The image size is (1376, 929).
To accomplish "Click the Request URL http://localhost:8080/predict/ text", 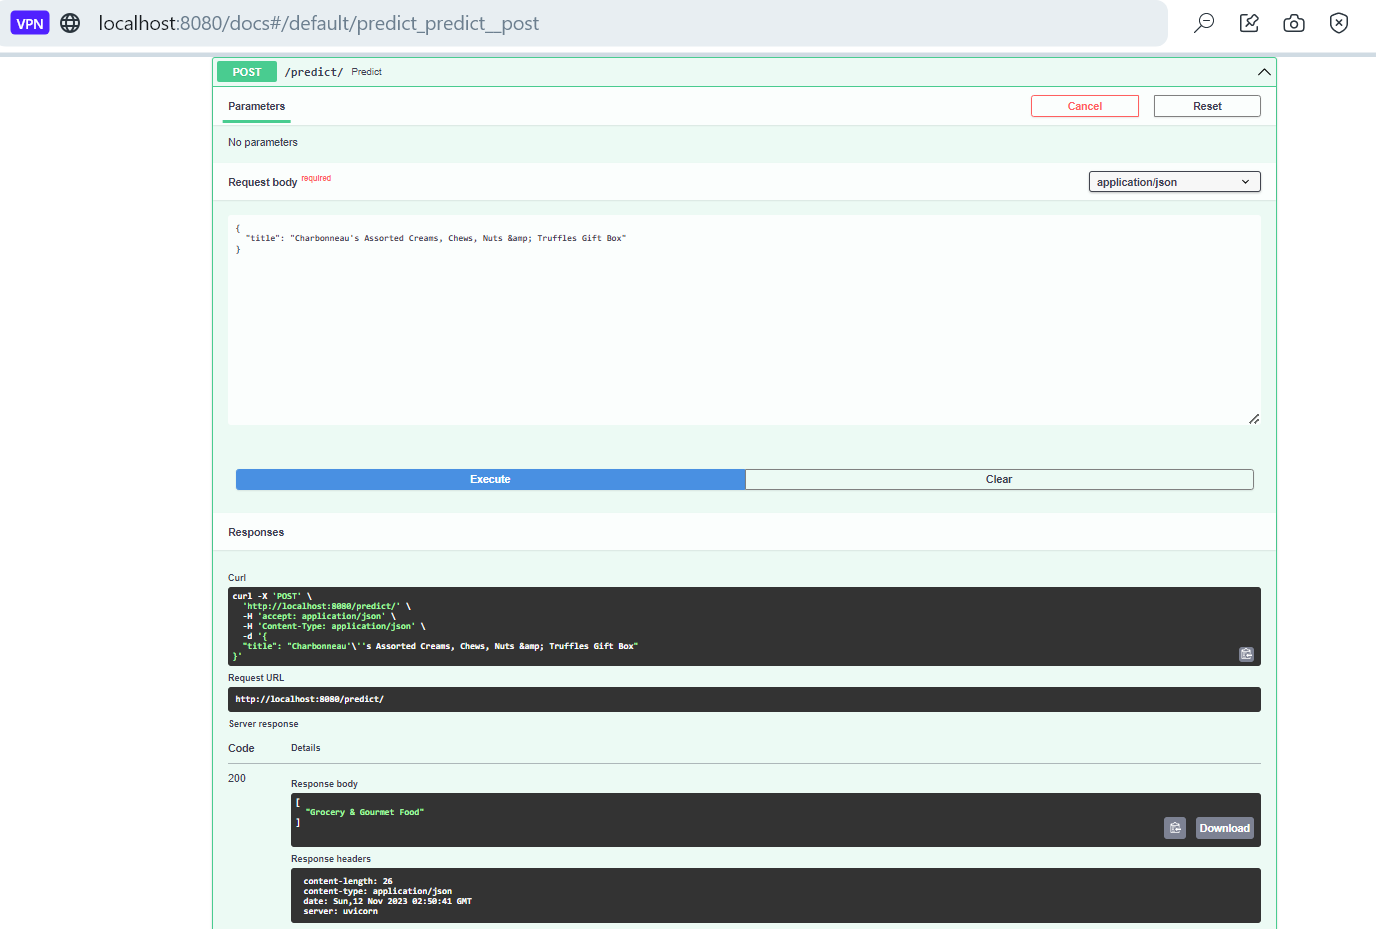I will pyautogui.click(x=310, y=699).
